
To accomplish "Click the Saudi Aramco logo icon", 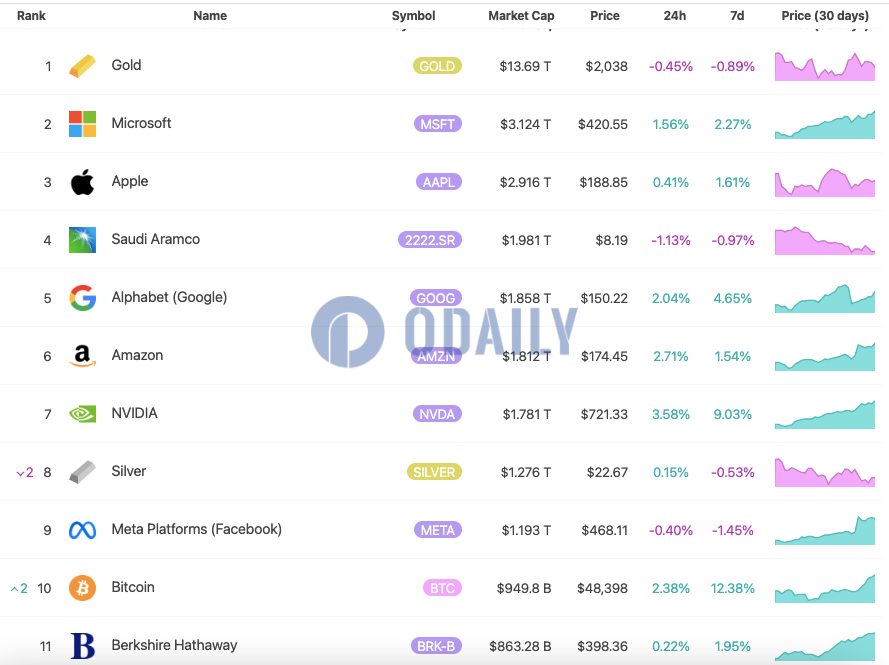I will (82, 240).
